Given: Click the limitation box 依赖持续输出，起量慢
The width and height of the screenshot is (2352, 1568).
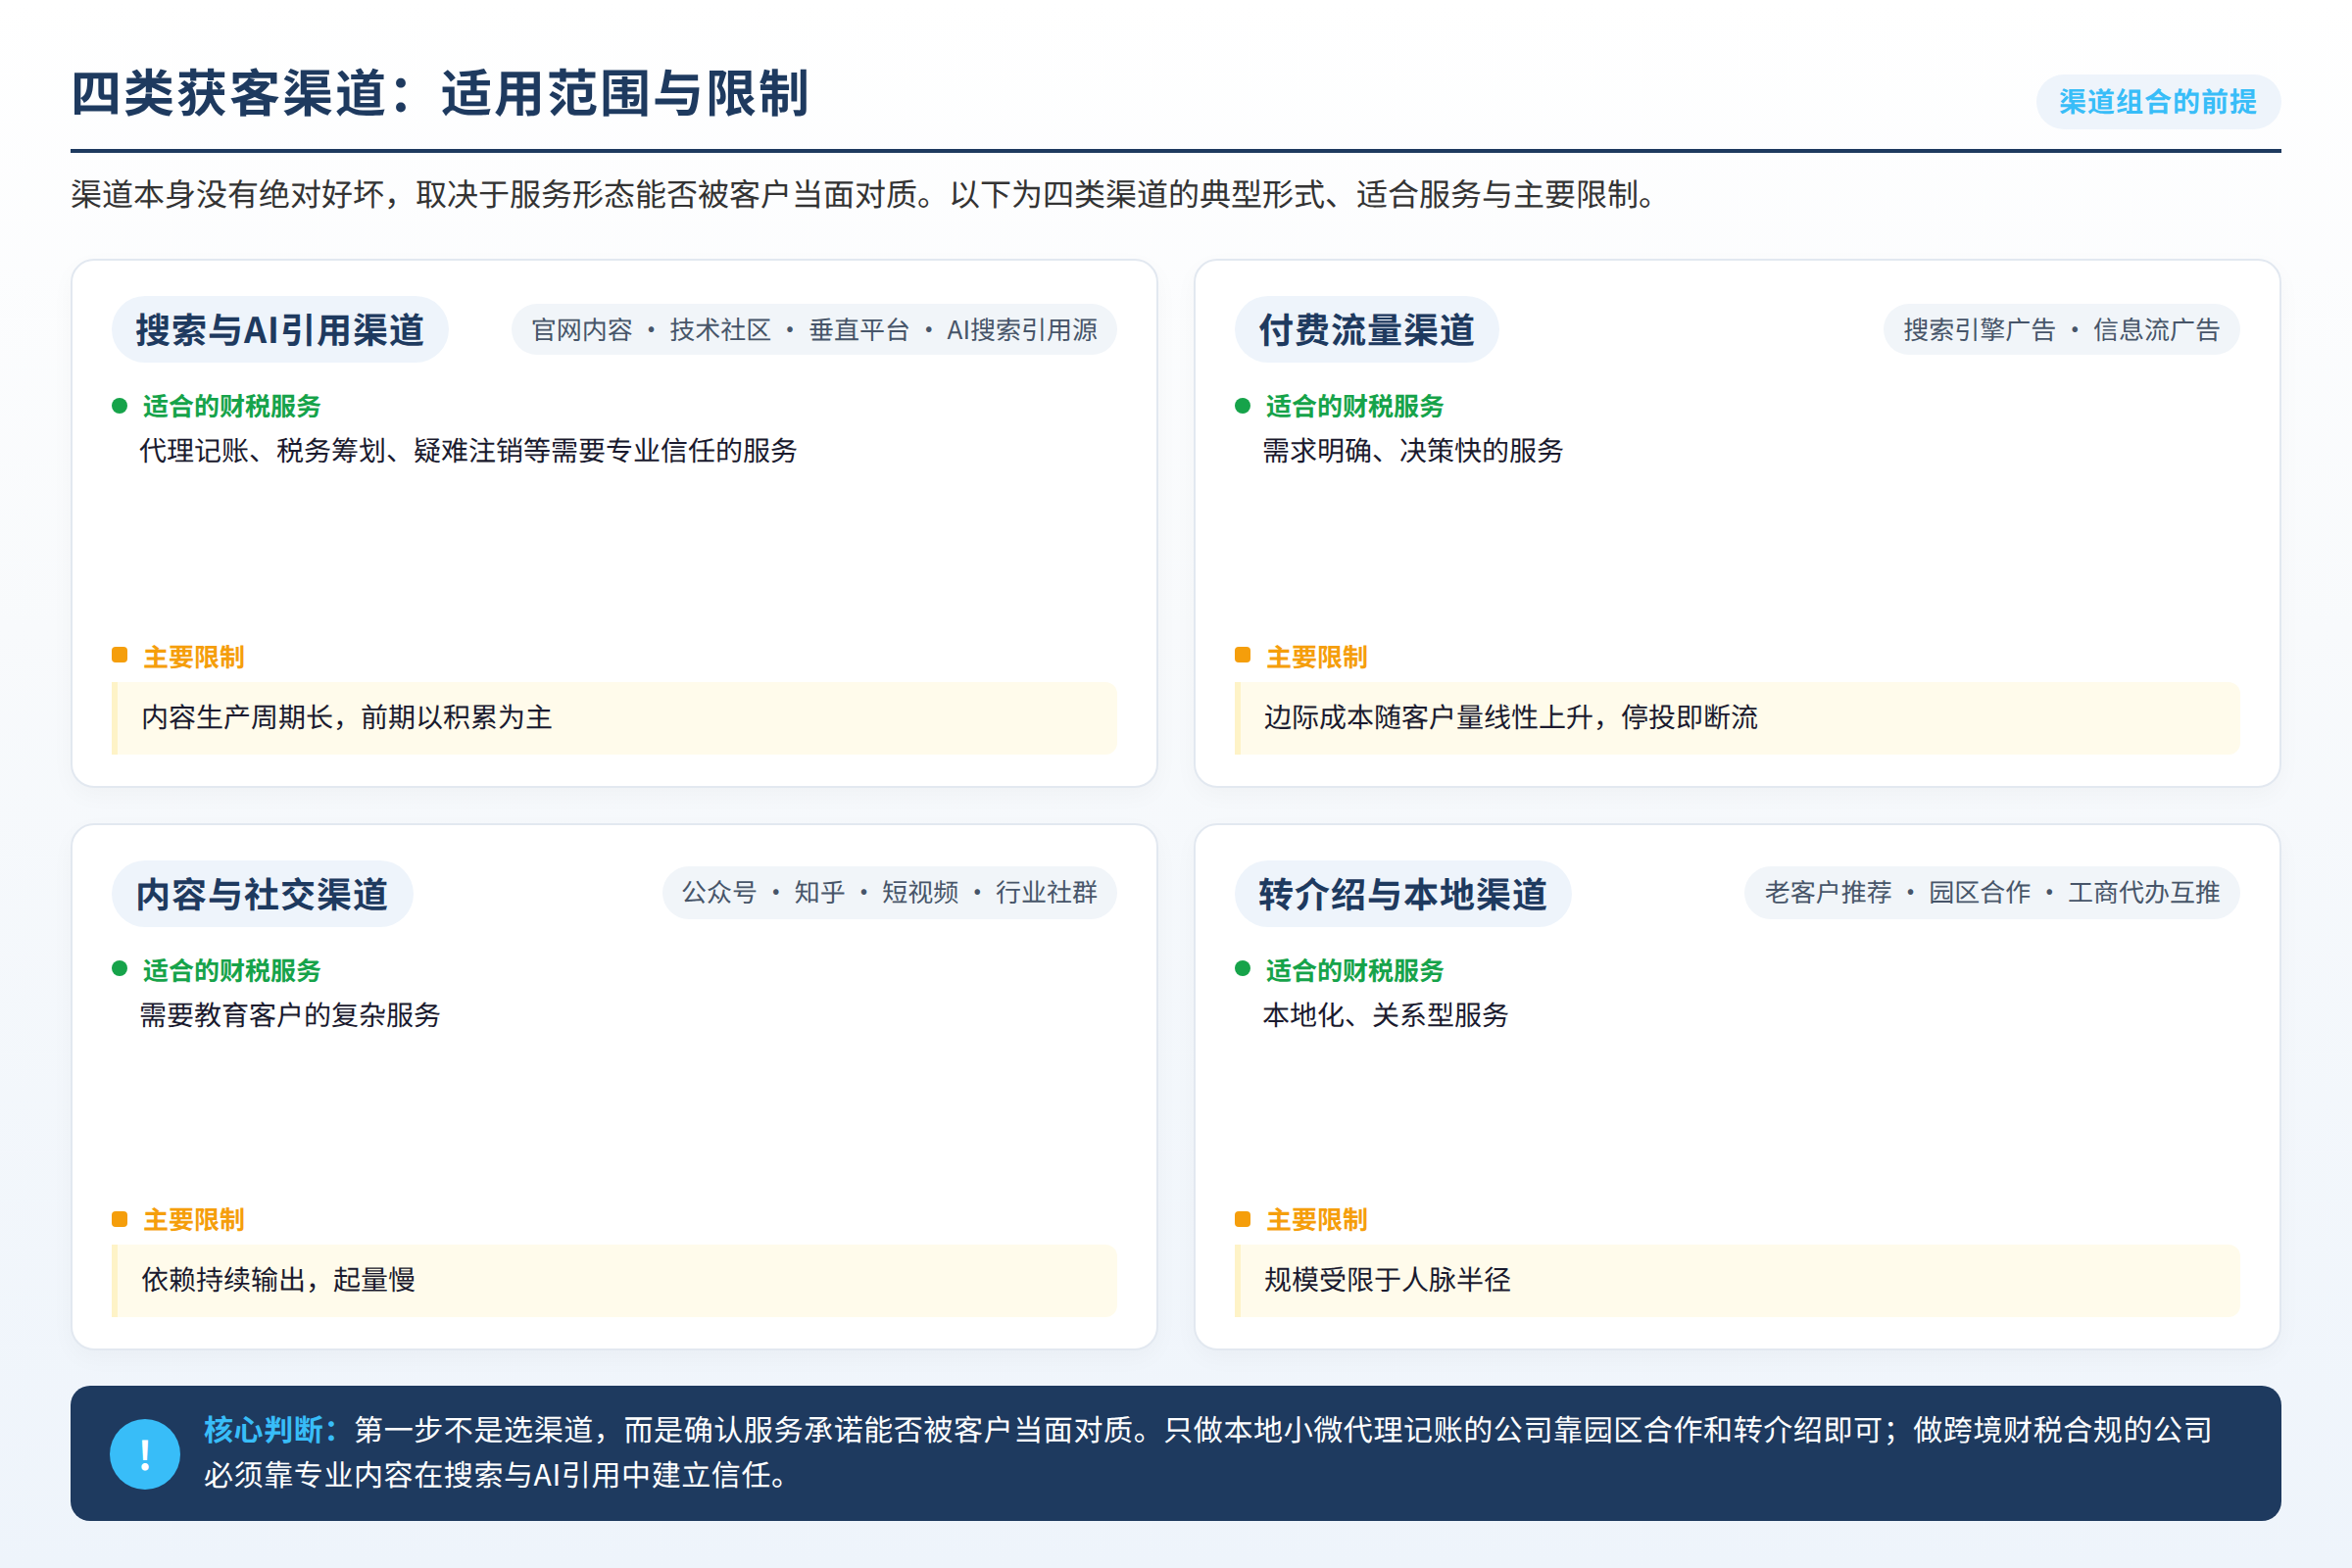Looking at the screenshot, I should (x=614, y=1281).
